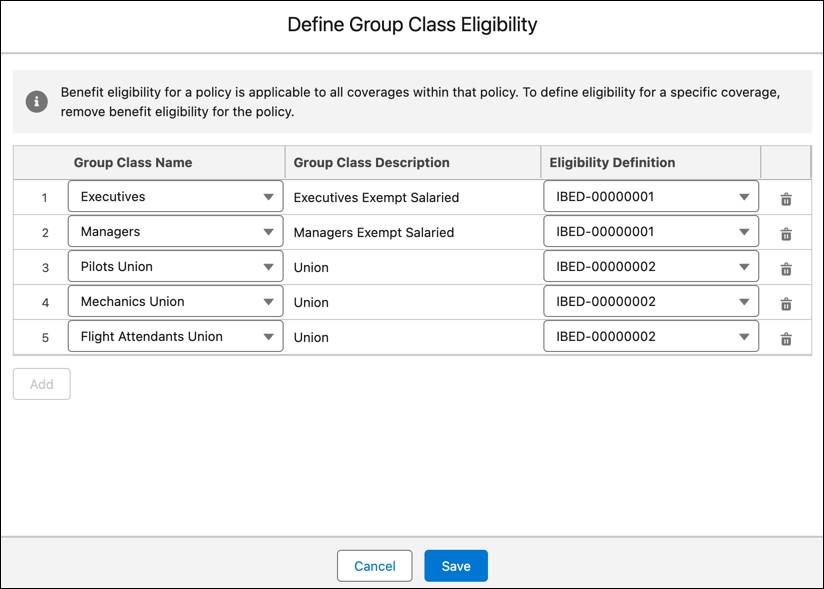Click the 'Define Group Class Eligibility' title
Image resolution: width=824 pixels, height=589 pixels.
click(x=412, y=25)
